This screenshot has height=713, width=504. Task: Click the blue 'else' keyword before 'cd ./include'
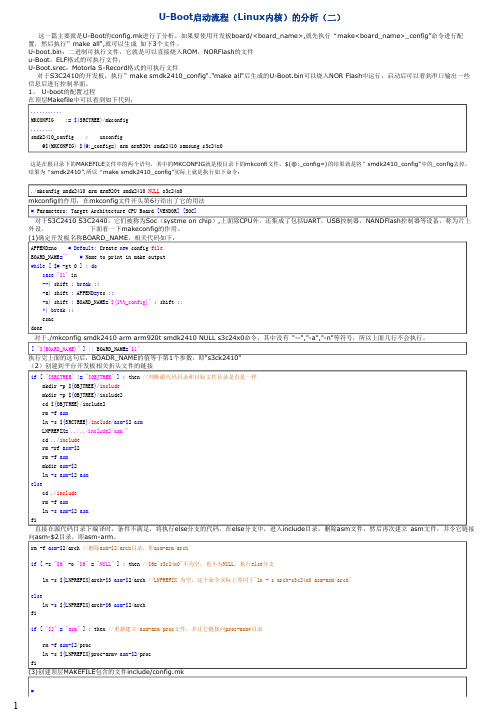36,484
